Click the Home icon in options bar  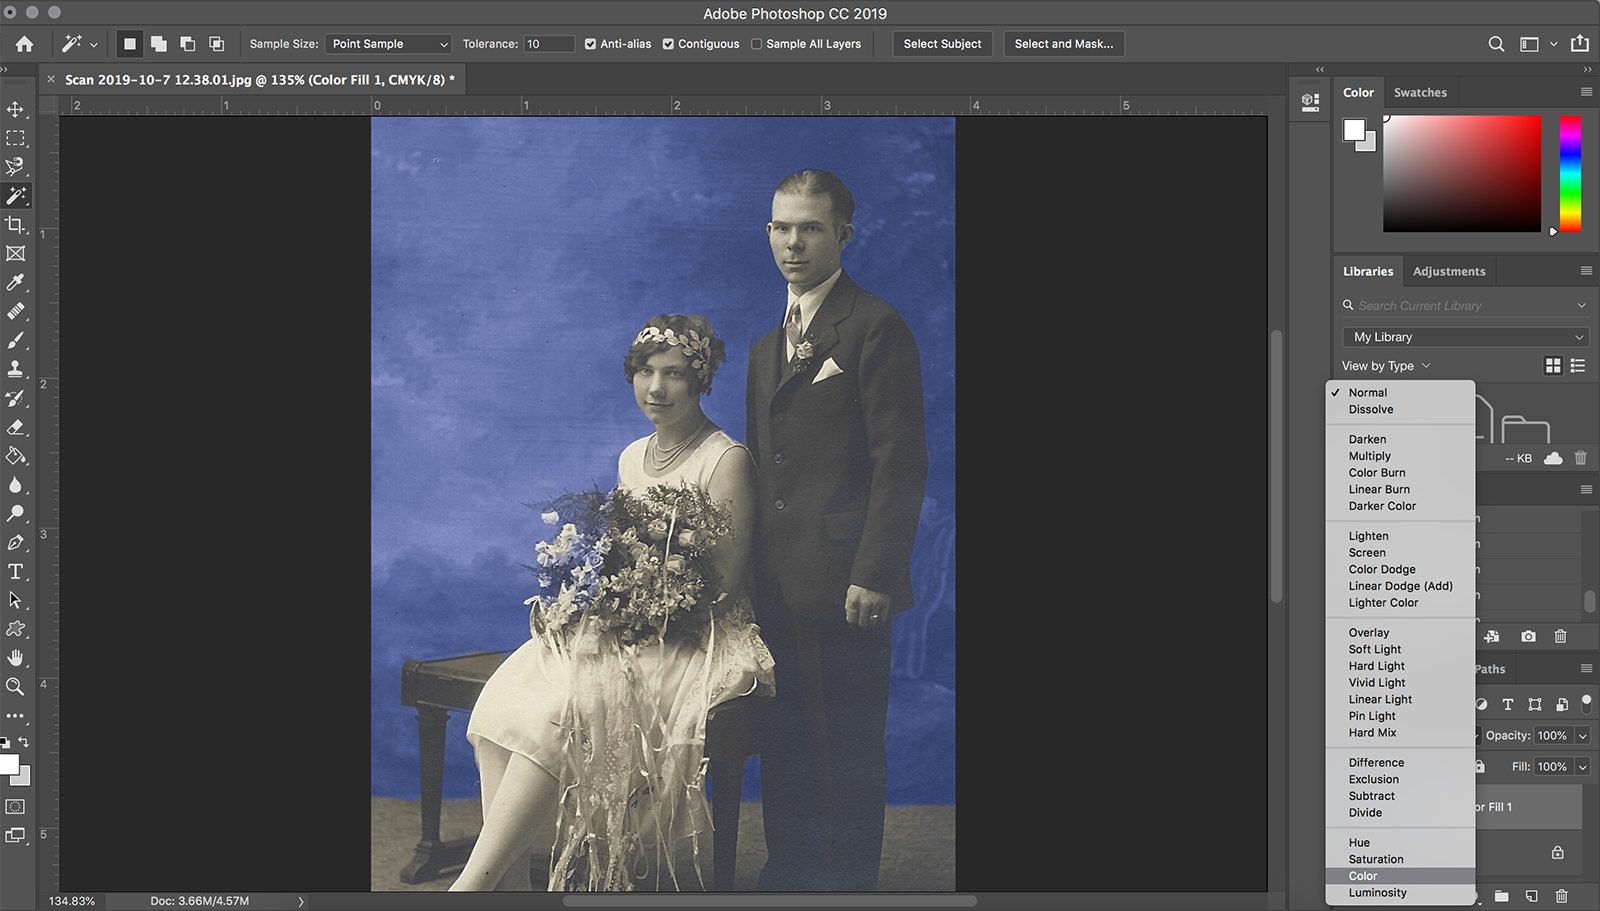pos(24,44)
